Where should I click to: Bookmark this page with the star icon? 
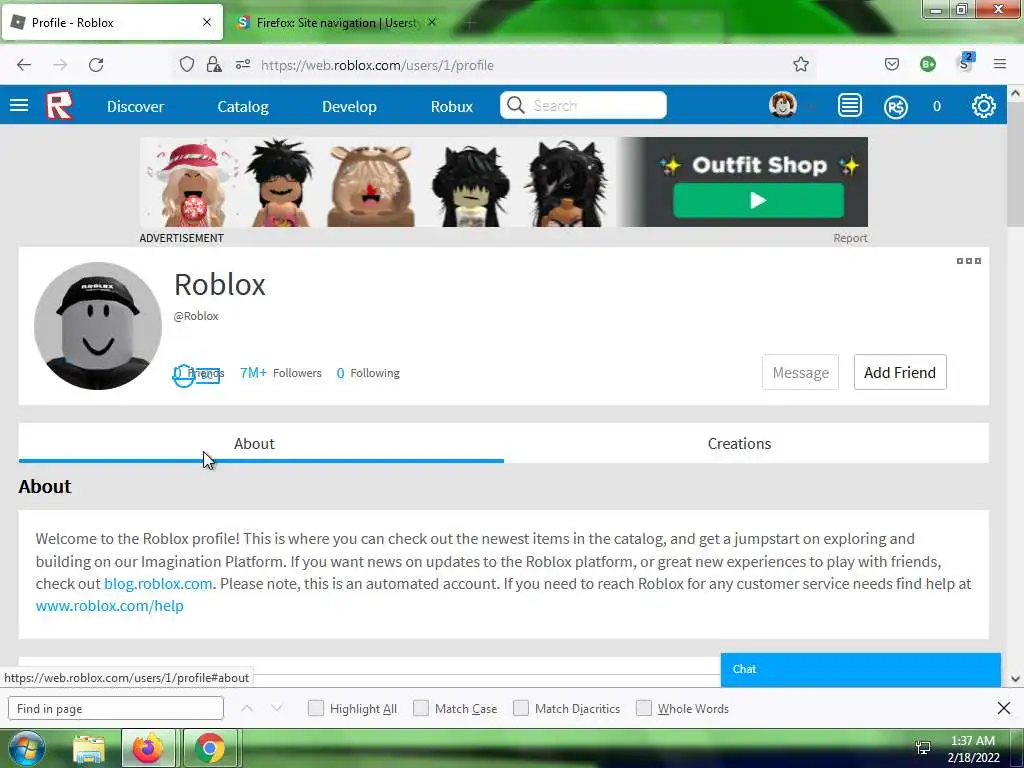click(801, 64)
